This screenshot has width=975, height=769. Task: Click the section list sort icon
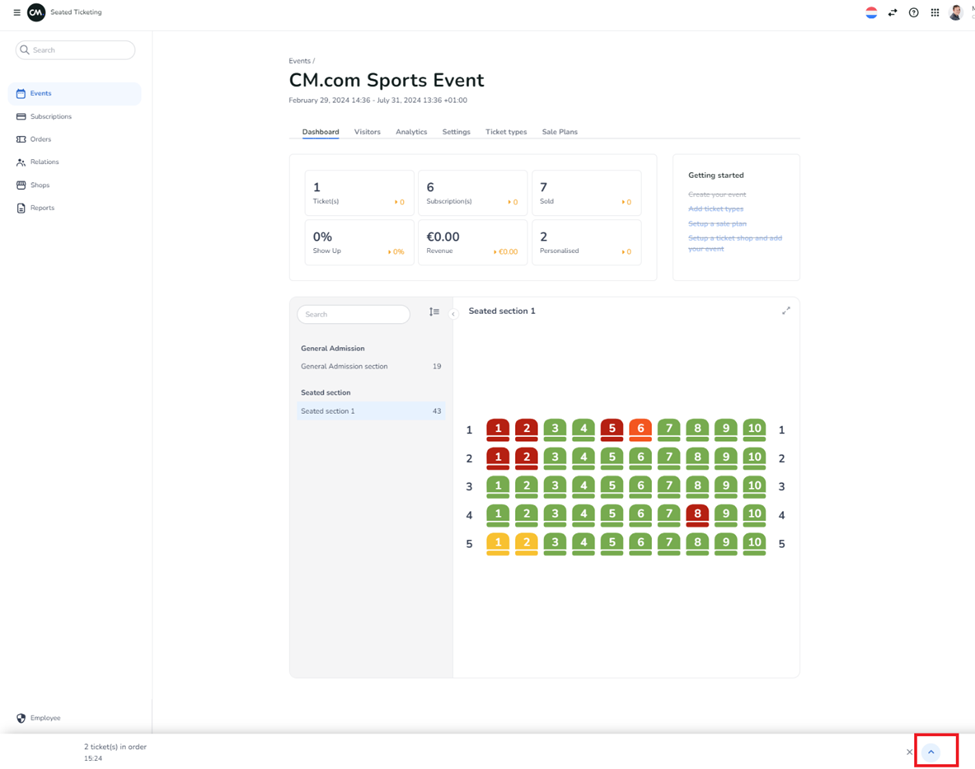(x=434, y=312)
